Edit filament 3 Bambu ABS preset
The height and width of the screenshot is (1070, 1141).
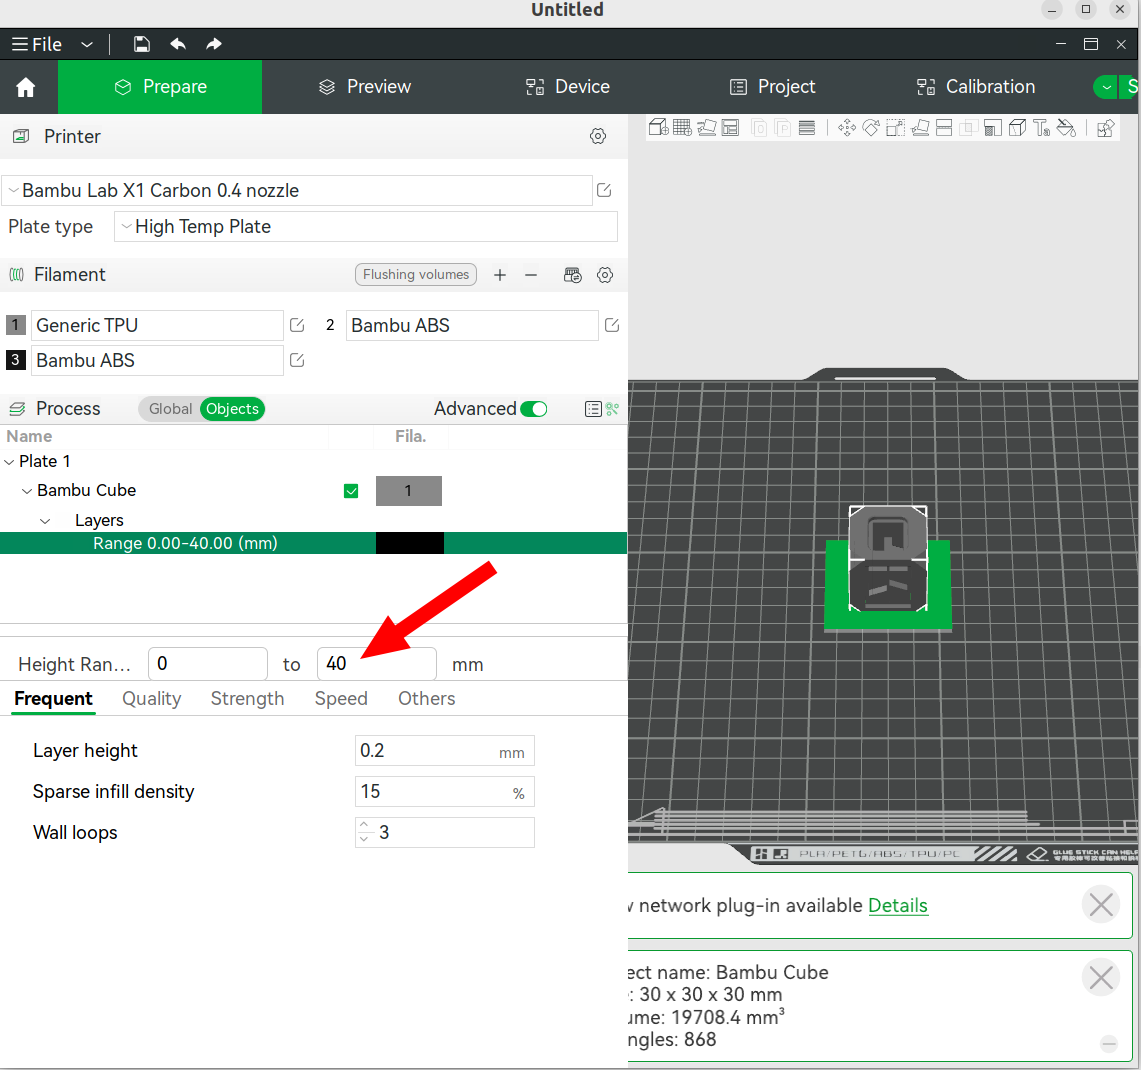pyautogui.click(x=297, y=360)
